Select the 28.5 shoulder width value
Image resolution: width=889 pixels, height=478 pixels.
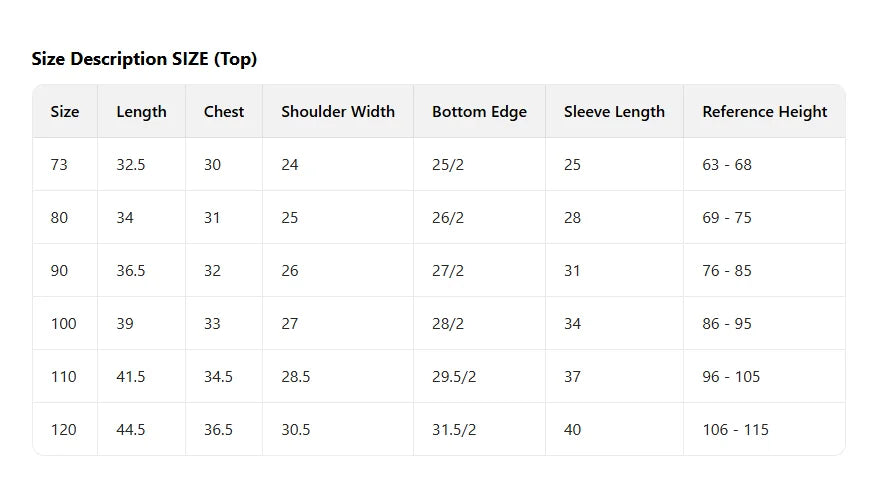[296, 376]
